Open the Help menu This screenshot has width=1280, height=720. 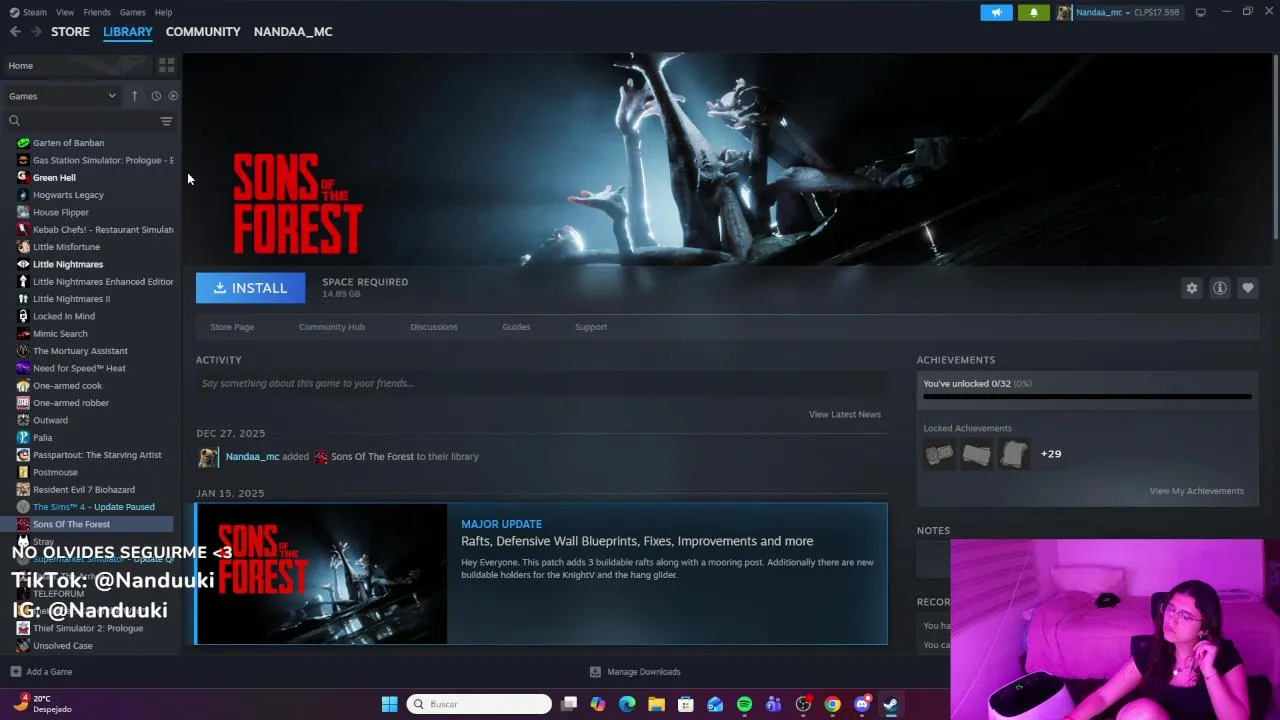[163, 12]
